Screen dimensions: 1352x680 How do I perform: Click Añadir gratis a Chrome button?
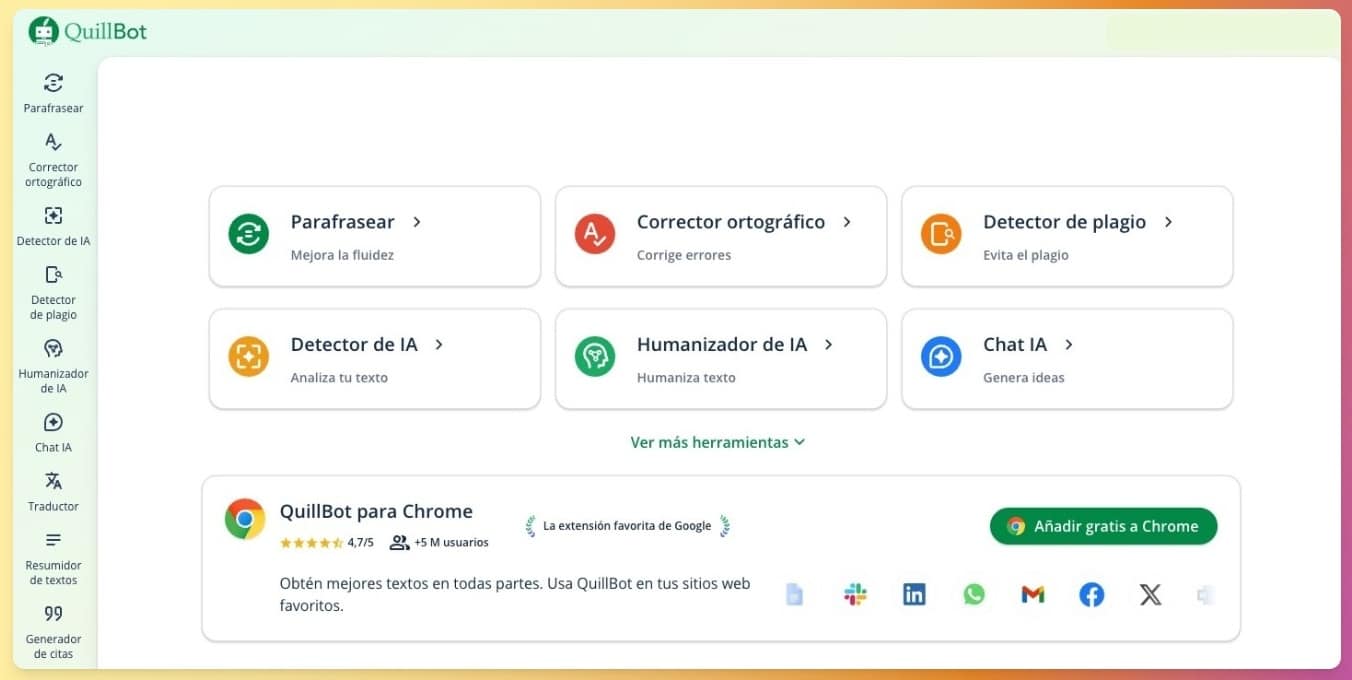click(x=1103, y=526)
